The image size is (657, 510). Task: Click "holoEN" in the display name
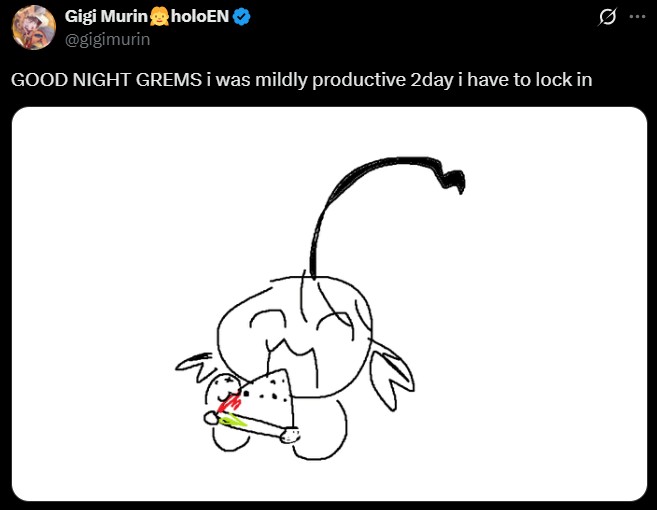tap(200, 16)
